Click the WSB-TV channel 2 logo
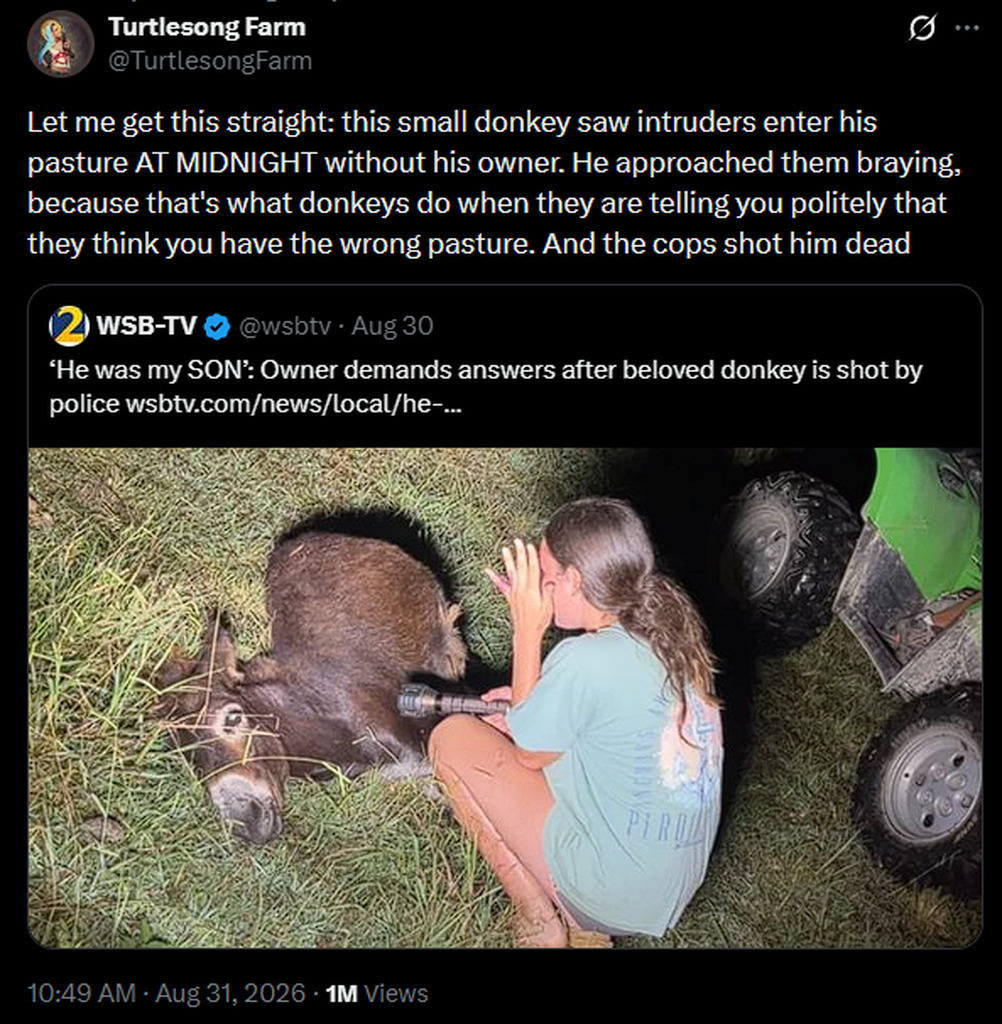Viewport: 1002px width, 1024px height. coord(69,326)
